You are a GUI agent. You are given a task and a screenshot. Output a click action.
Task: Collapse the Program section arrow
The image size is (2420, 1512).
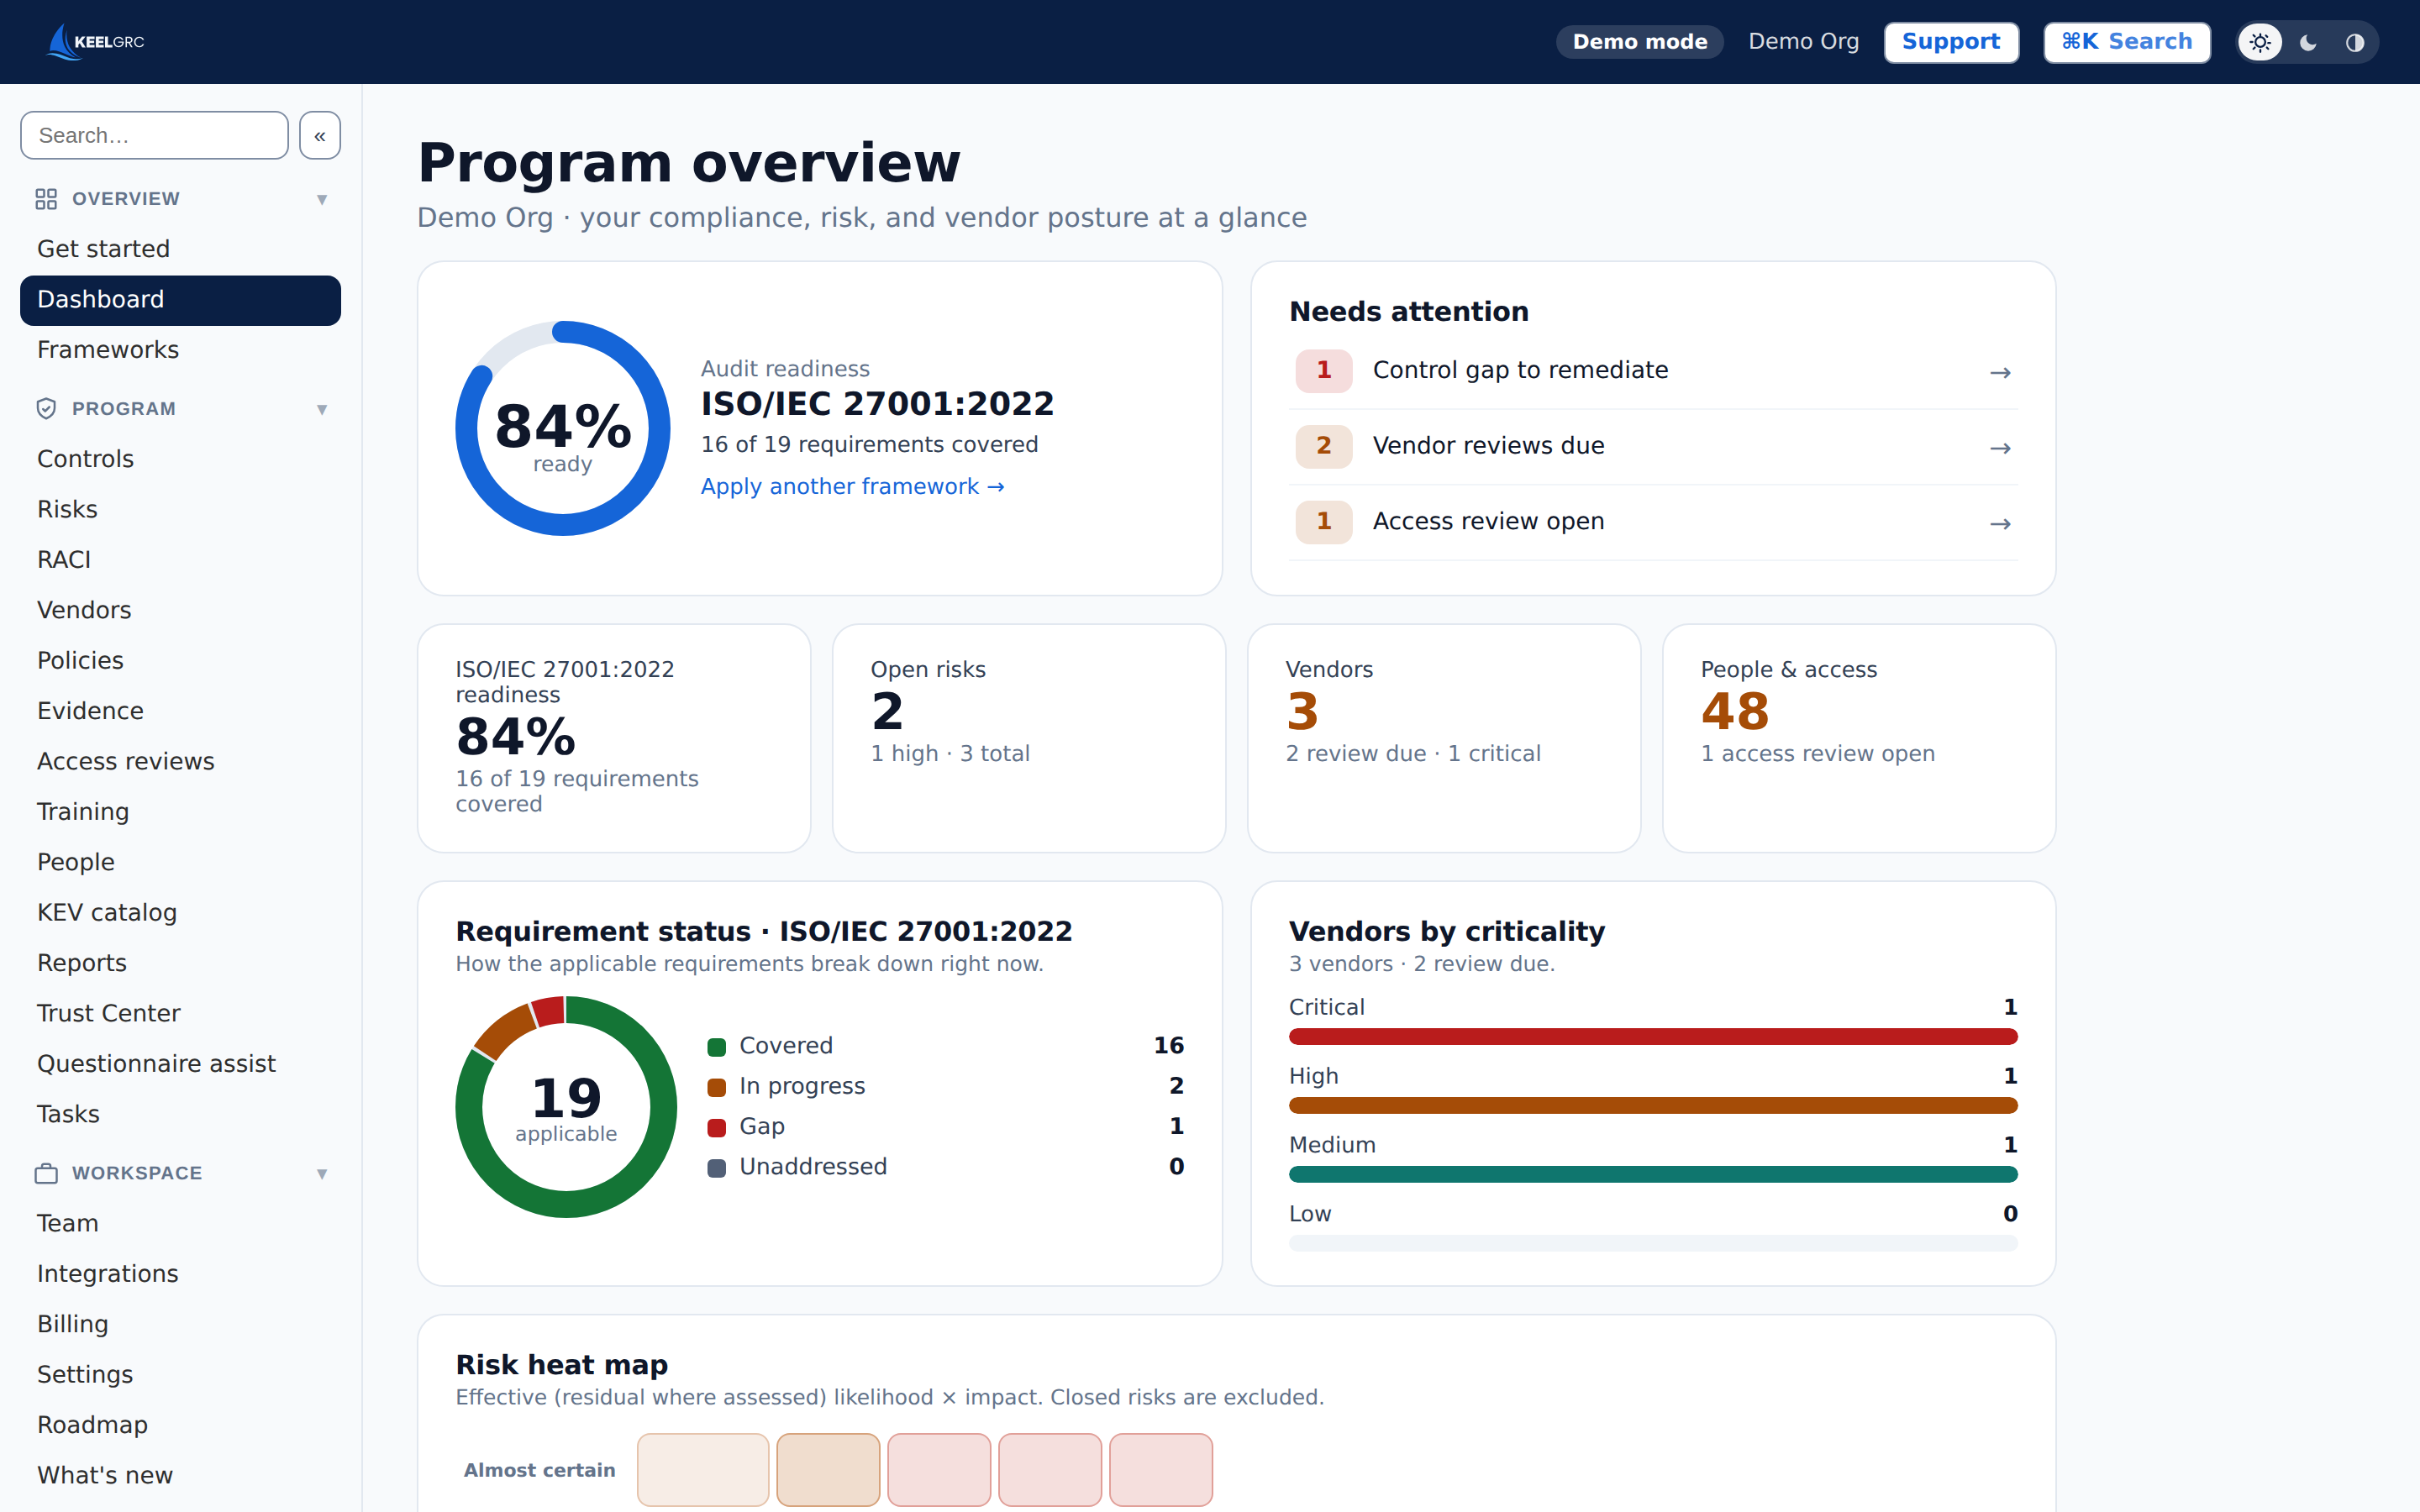coord(322,409)
